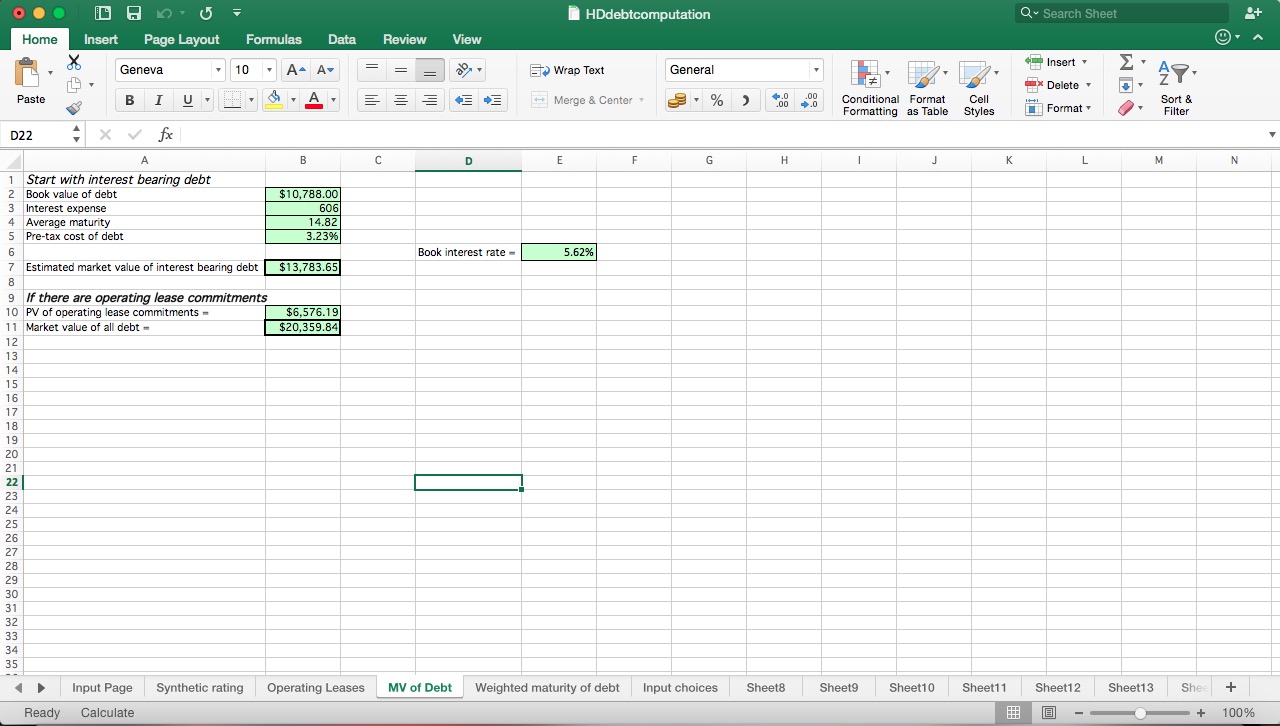Click the Format Painter brush icon
This screenshot has height=726, width=1280.
coord(74,108)
